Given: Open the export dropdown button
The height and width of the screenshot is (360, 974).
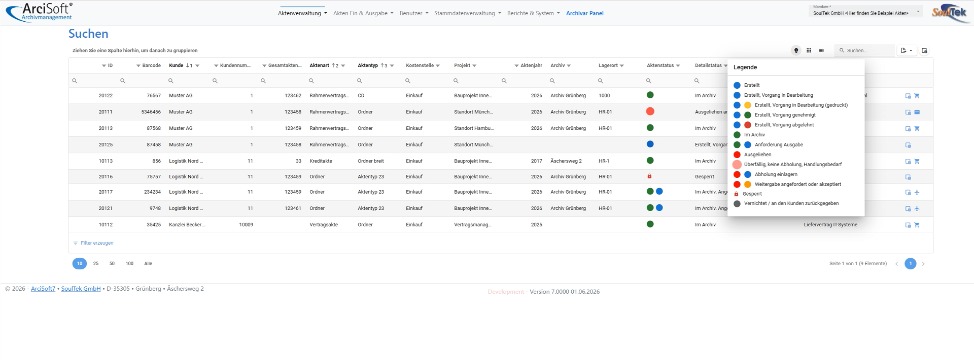Looking at the screenshot, I should tap(906, 50).
